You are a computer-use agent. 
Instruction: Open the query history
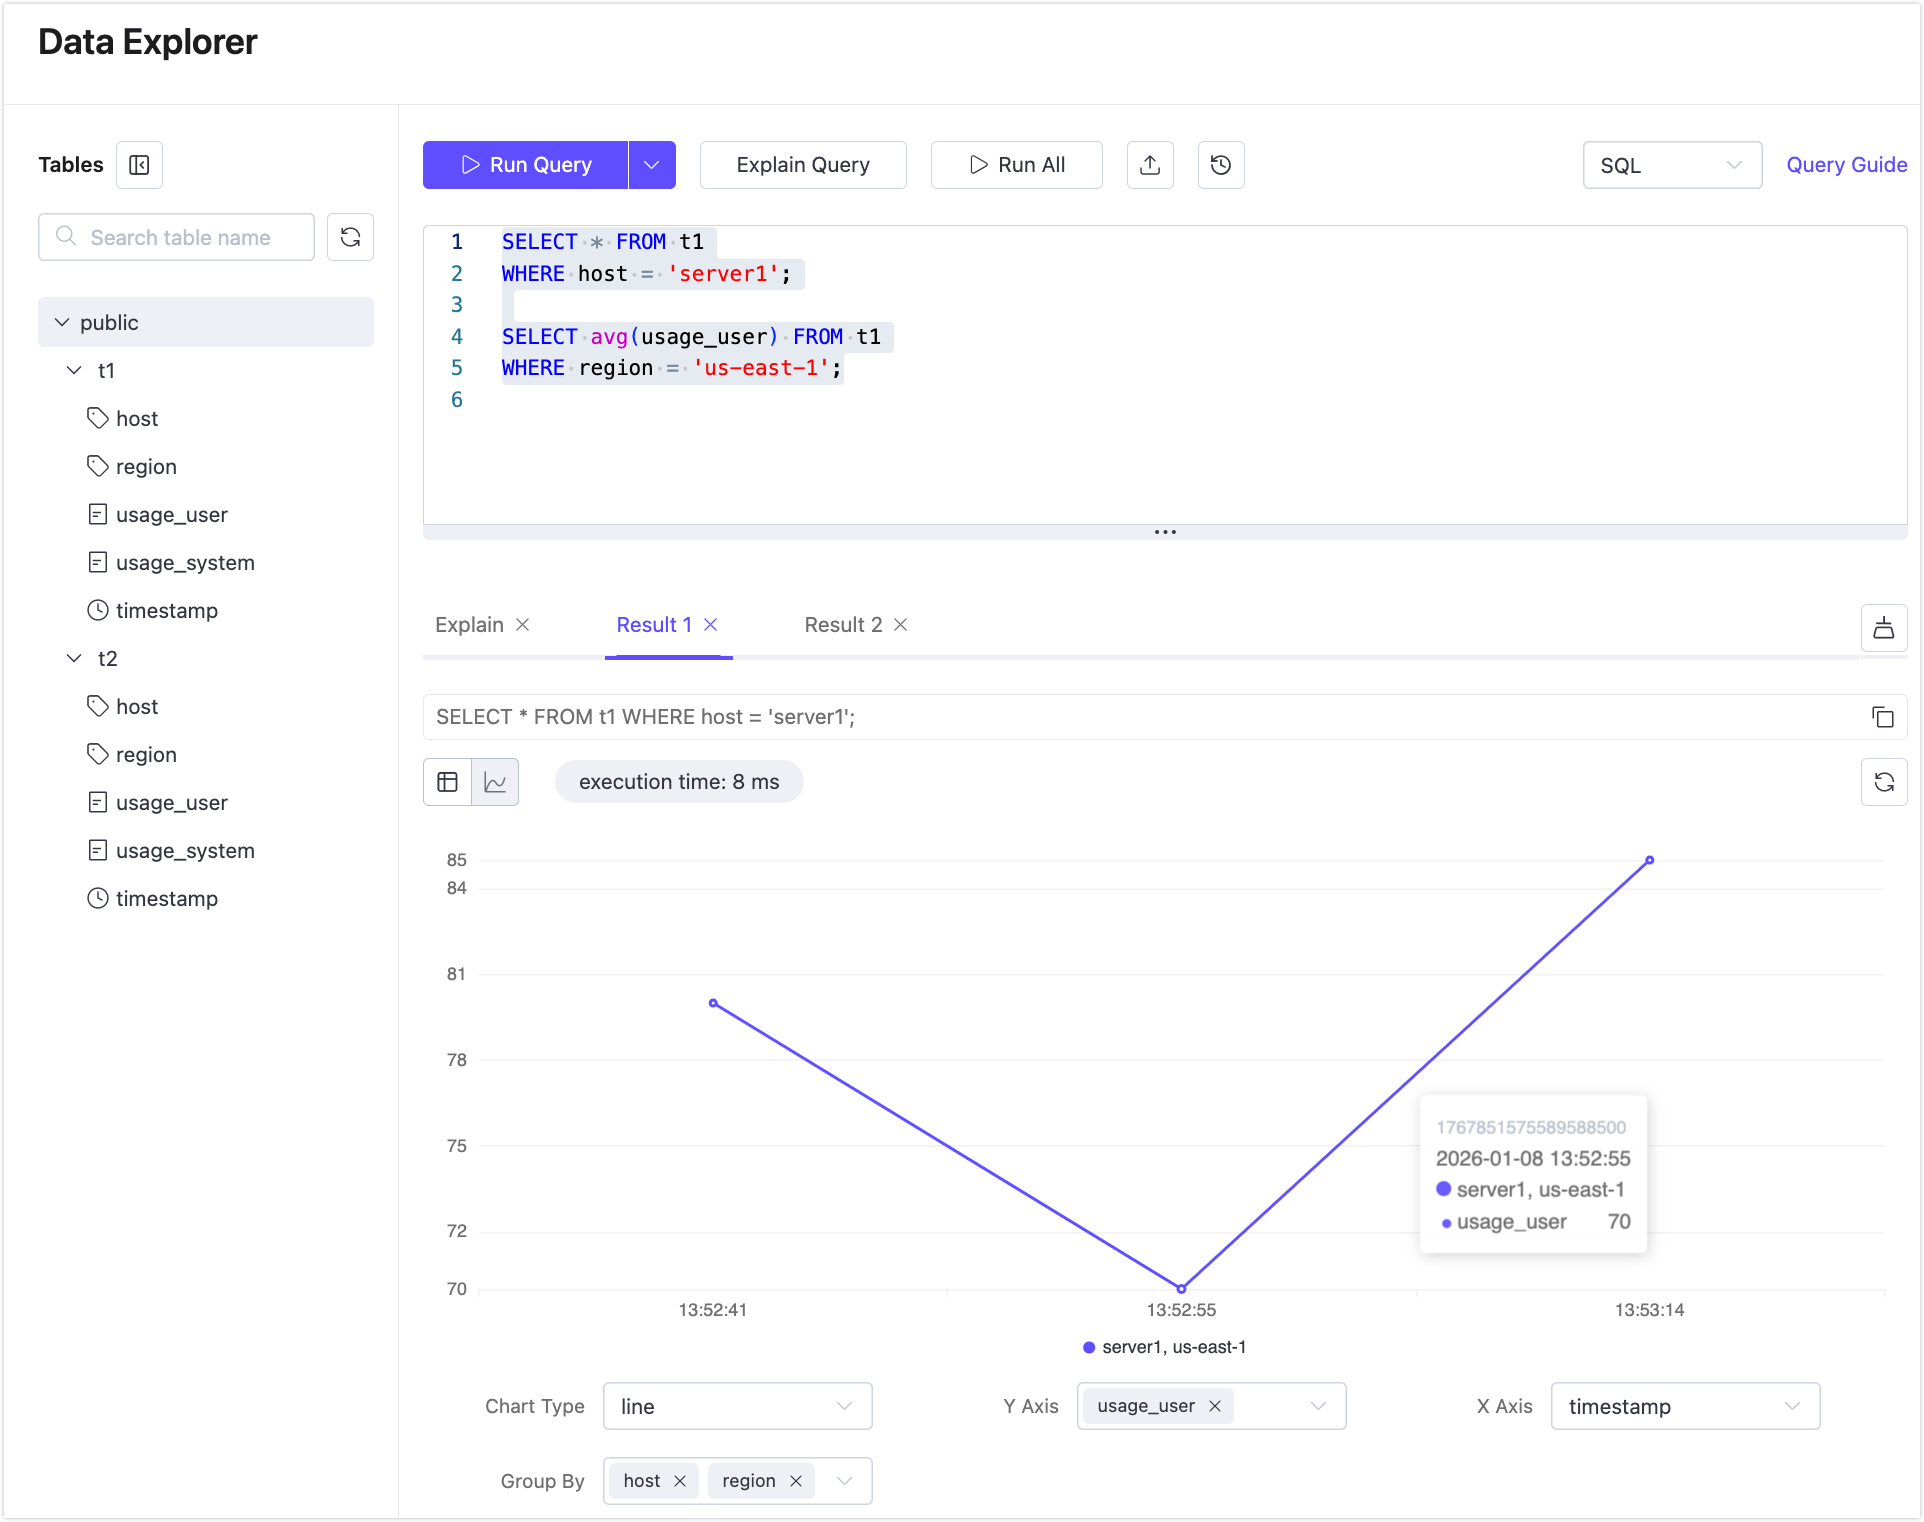coord(1221,165)
